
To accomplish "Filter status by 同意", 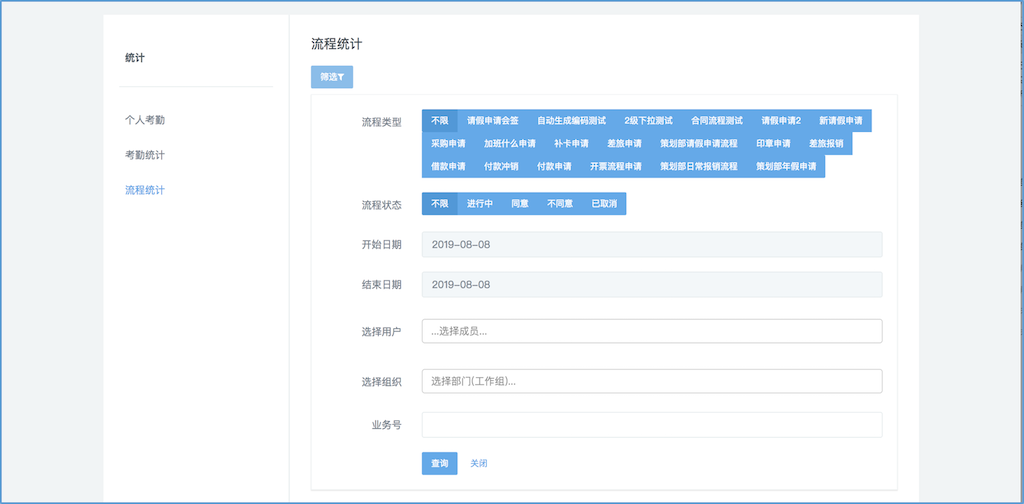I will (520, 204).
